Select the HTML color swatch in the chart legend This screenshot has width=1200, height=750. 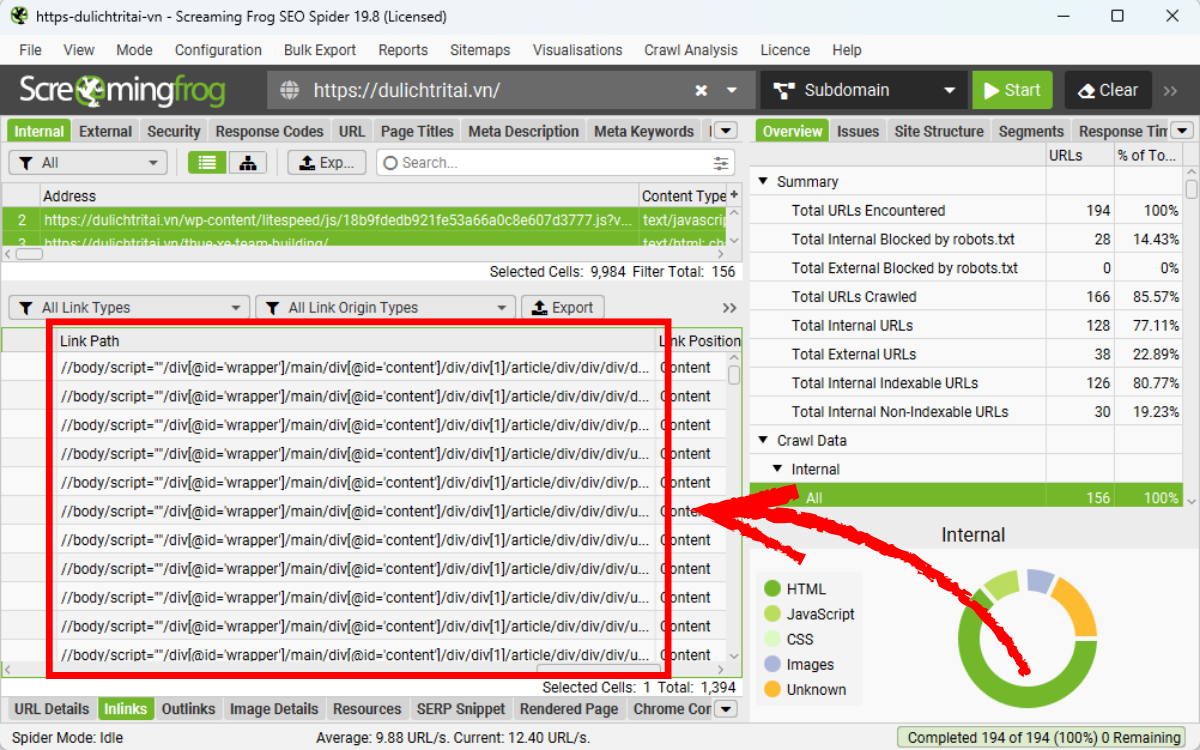pyautogui.click(x=772, y=589)
